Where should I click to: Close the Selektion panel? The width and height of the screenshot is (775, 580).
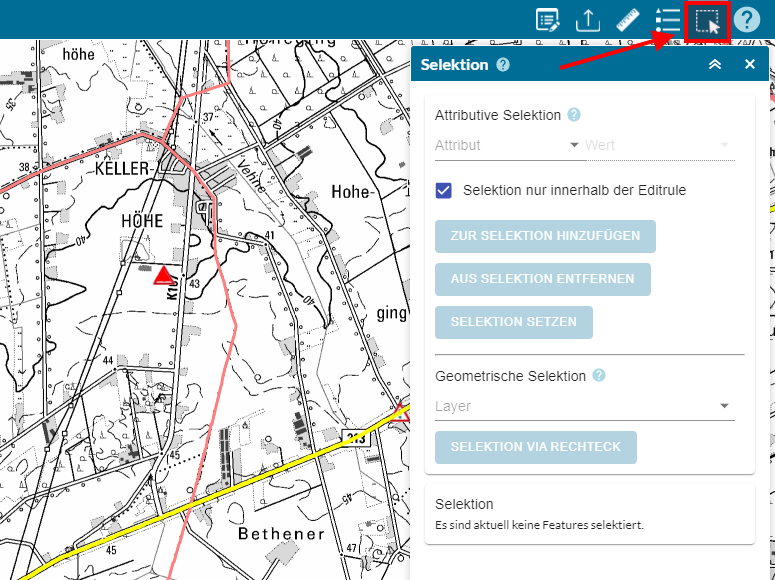point(750,65)
